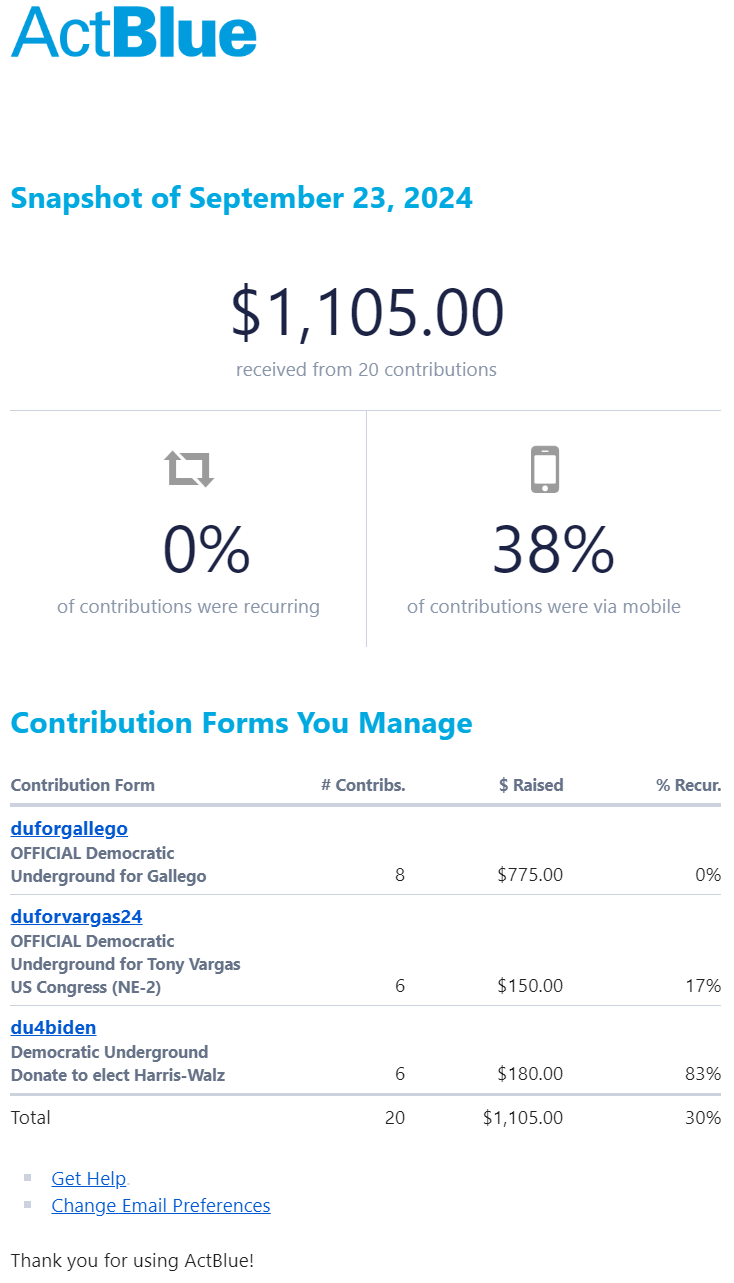Click the 83% recurring value for du4biden
This screenshot has width=734, height=1283.
[x=702, y=1074]
